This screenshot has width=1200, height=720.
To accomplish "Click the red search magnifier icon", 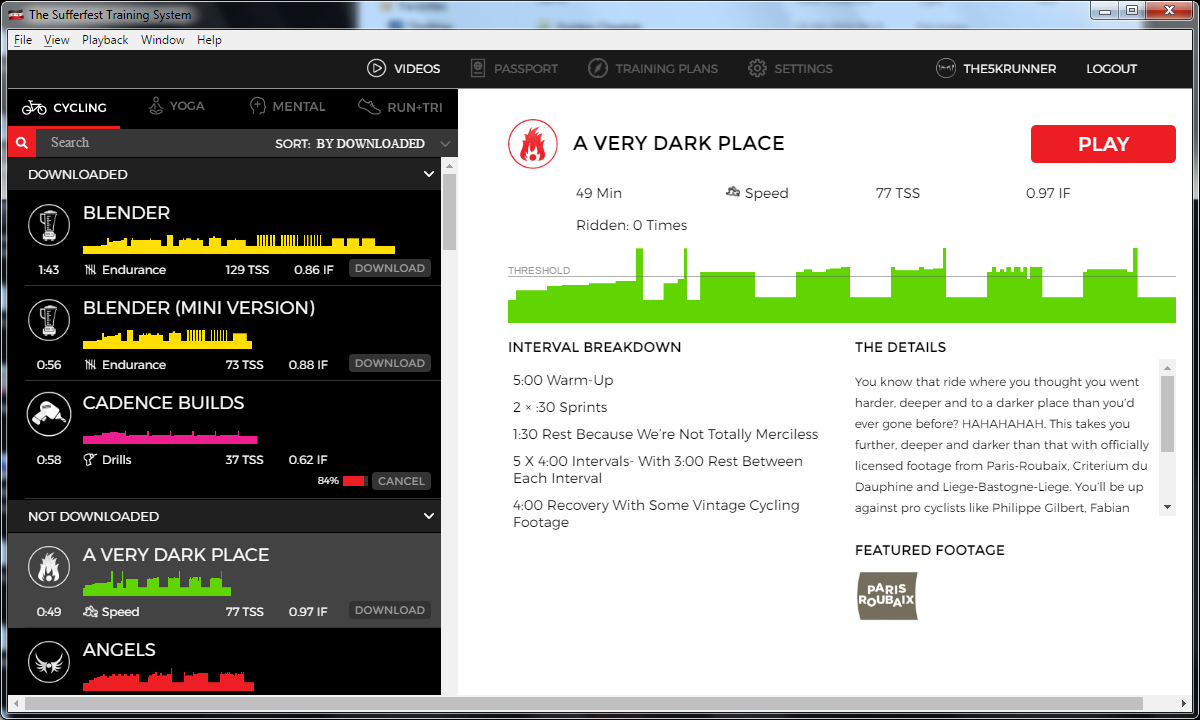I will point(22,143).
